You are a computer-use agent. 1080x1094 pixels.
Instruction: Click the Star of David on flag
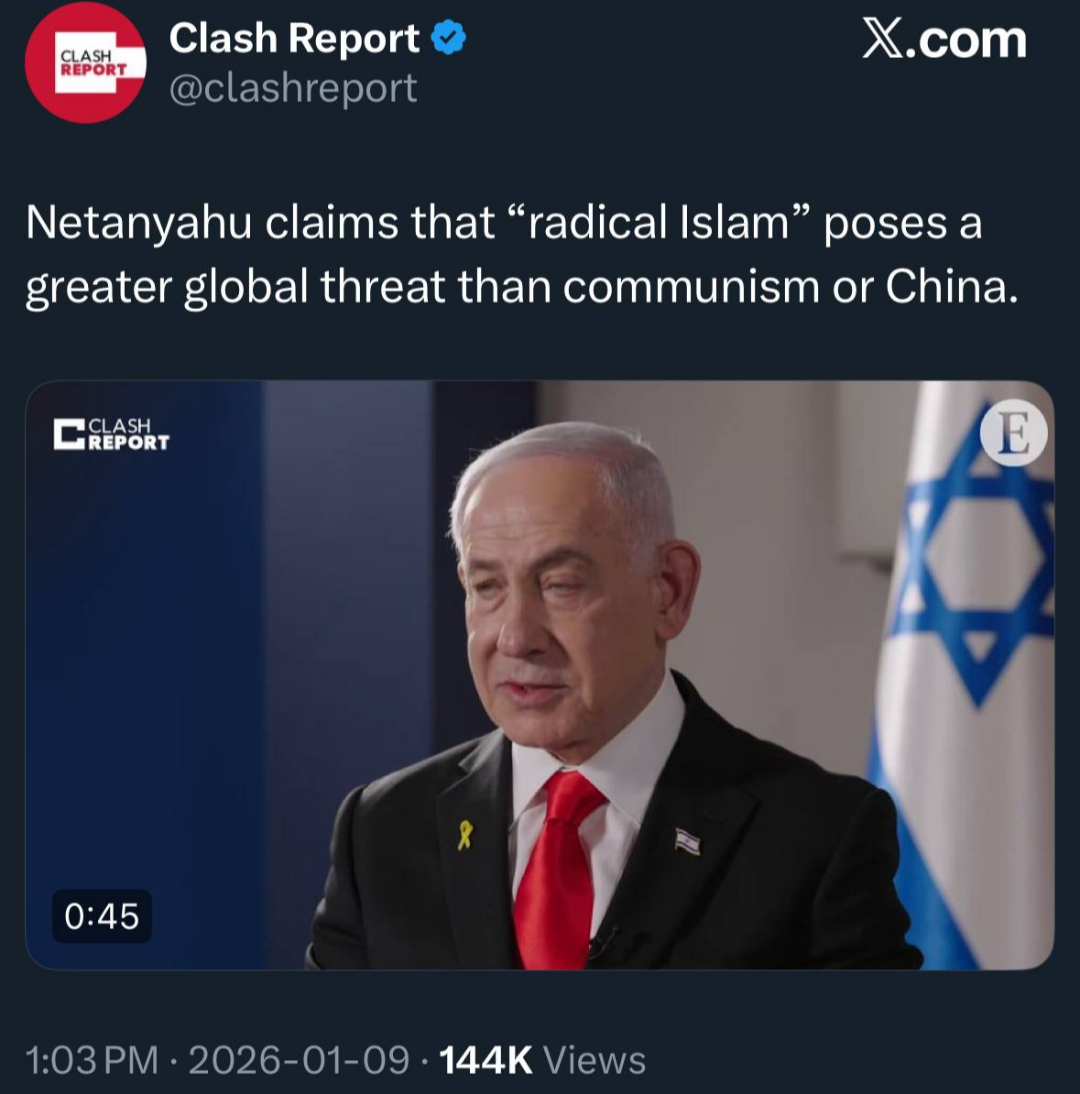point(977,555)
